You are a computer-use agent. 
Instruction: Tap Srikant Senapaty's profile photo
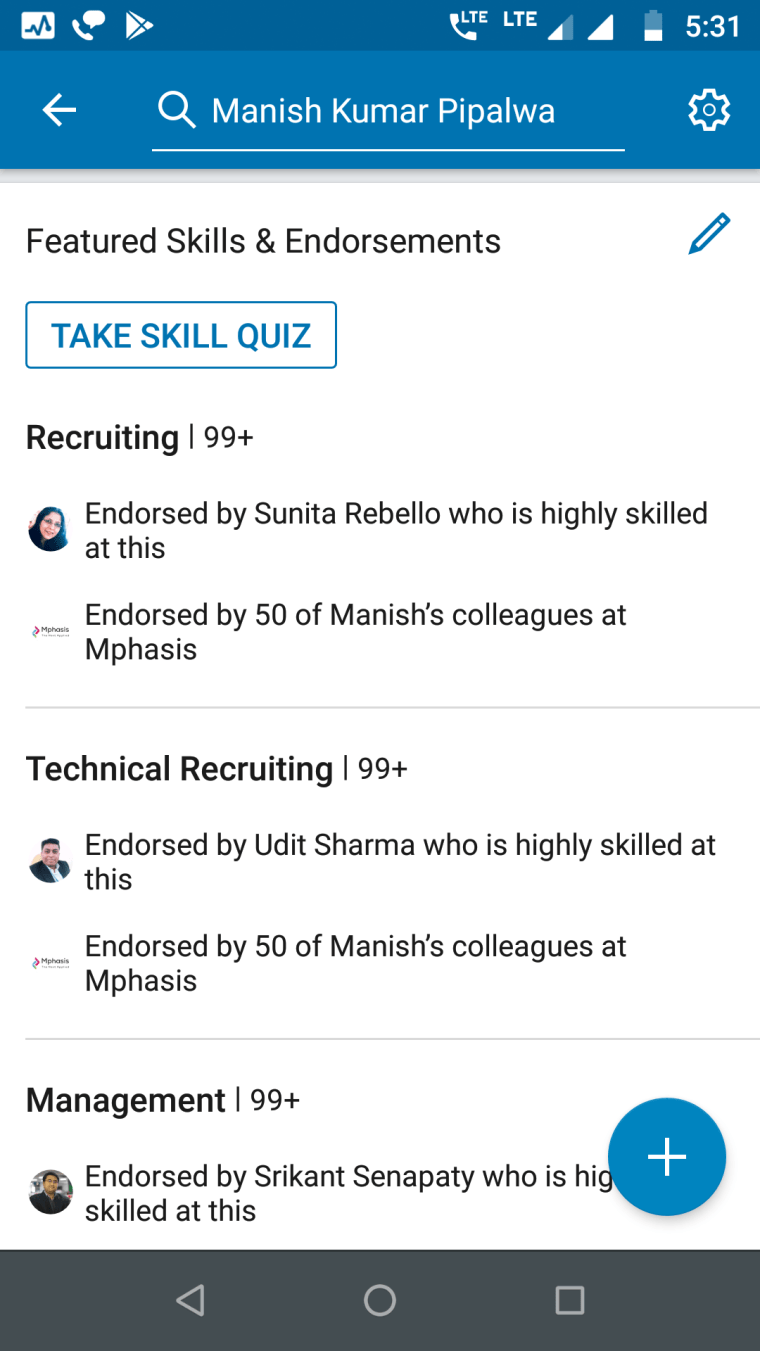(50, 1192)
